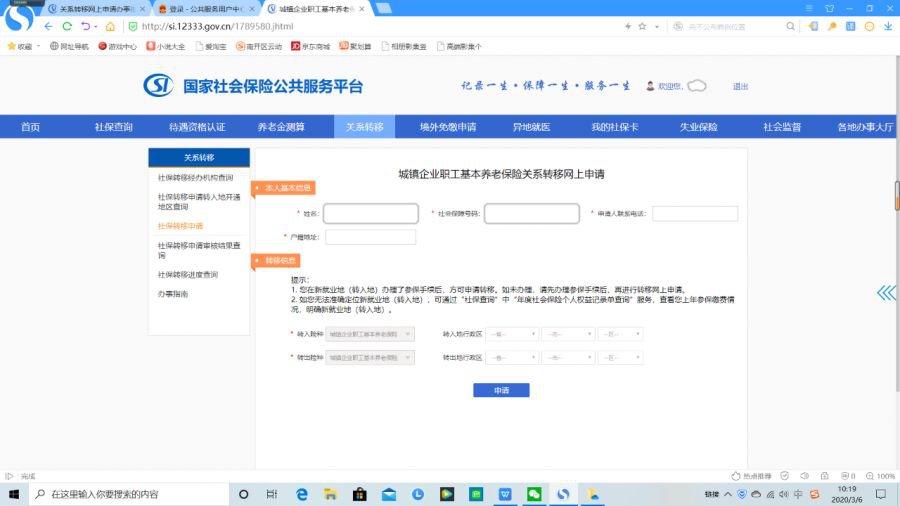Click the 退出 logout link
Image resolution: width=900 pixels, height=506 pixels.
click(x=740, y=87)
